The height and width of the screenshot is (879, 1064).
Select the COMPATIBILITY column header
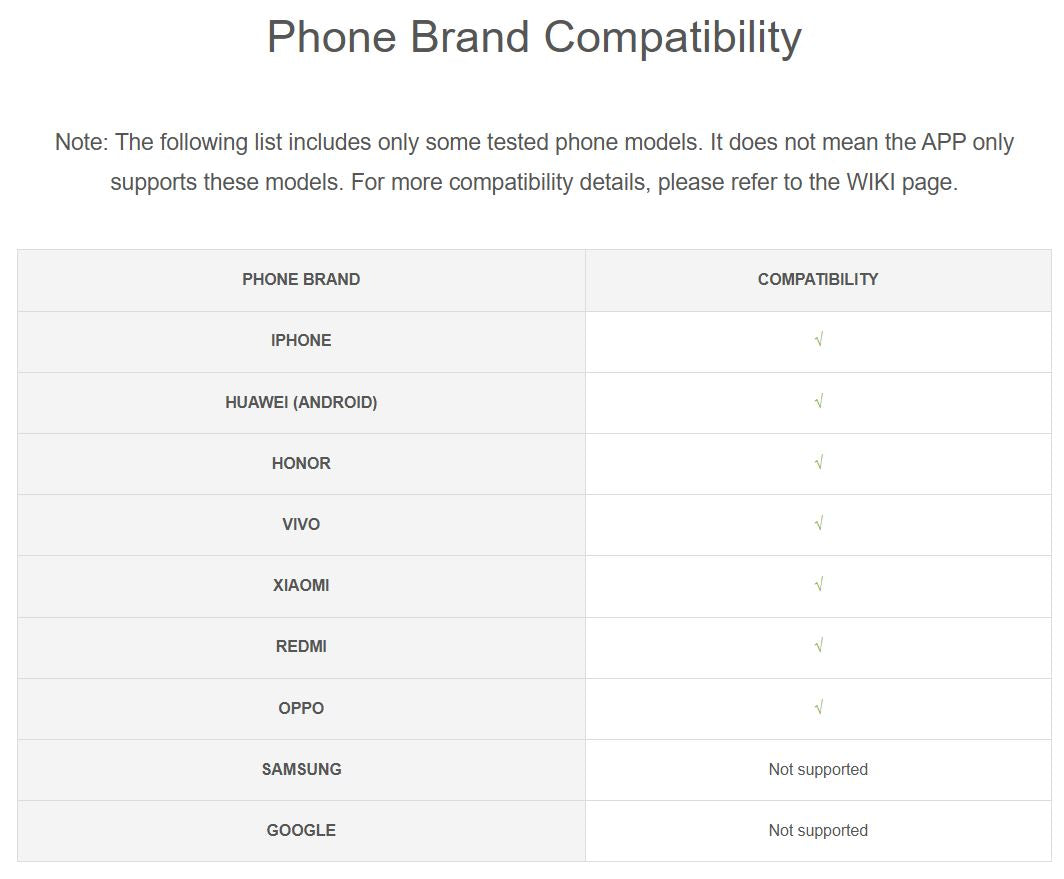pos(818,279)
